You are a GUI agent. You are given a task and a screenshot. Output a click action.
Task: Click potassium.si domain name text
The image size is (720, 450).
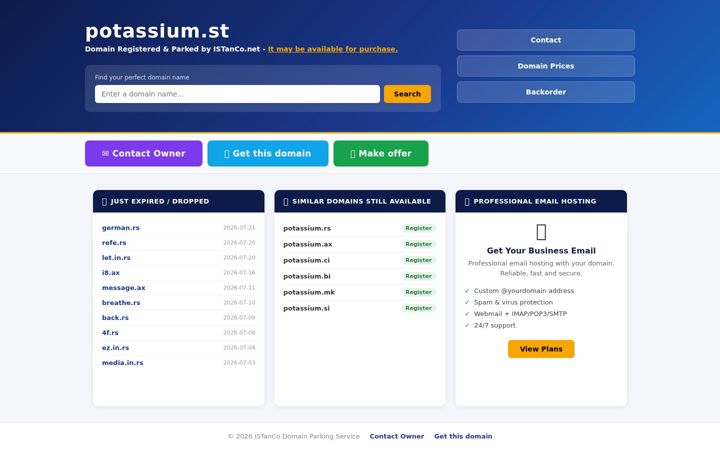coord(306,308)
